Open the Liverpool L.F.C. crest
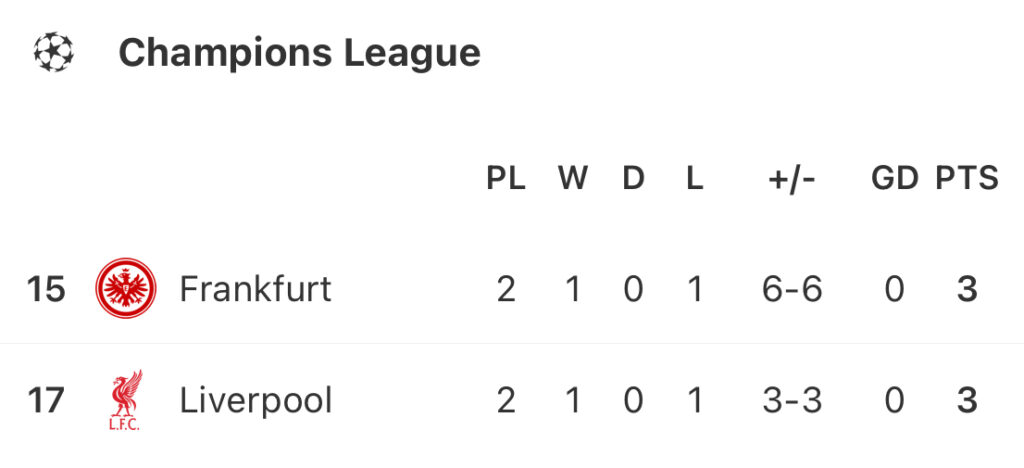The height and width of the screenshot is (468, 1024). coord(126,401)
